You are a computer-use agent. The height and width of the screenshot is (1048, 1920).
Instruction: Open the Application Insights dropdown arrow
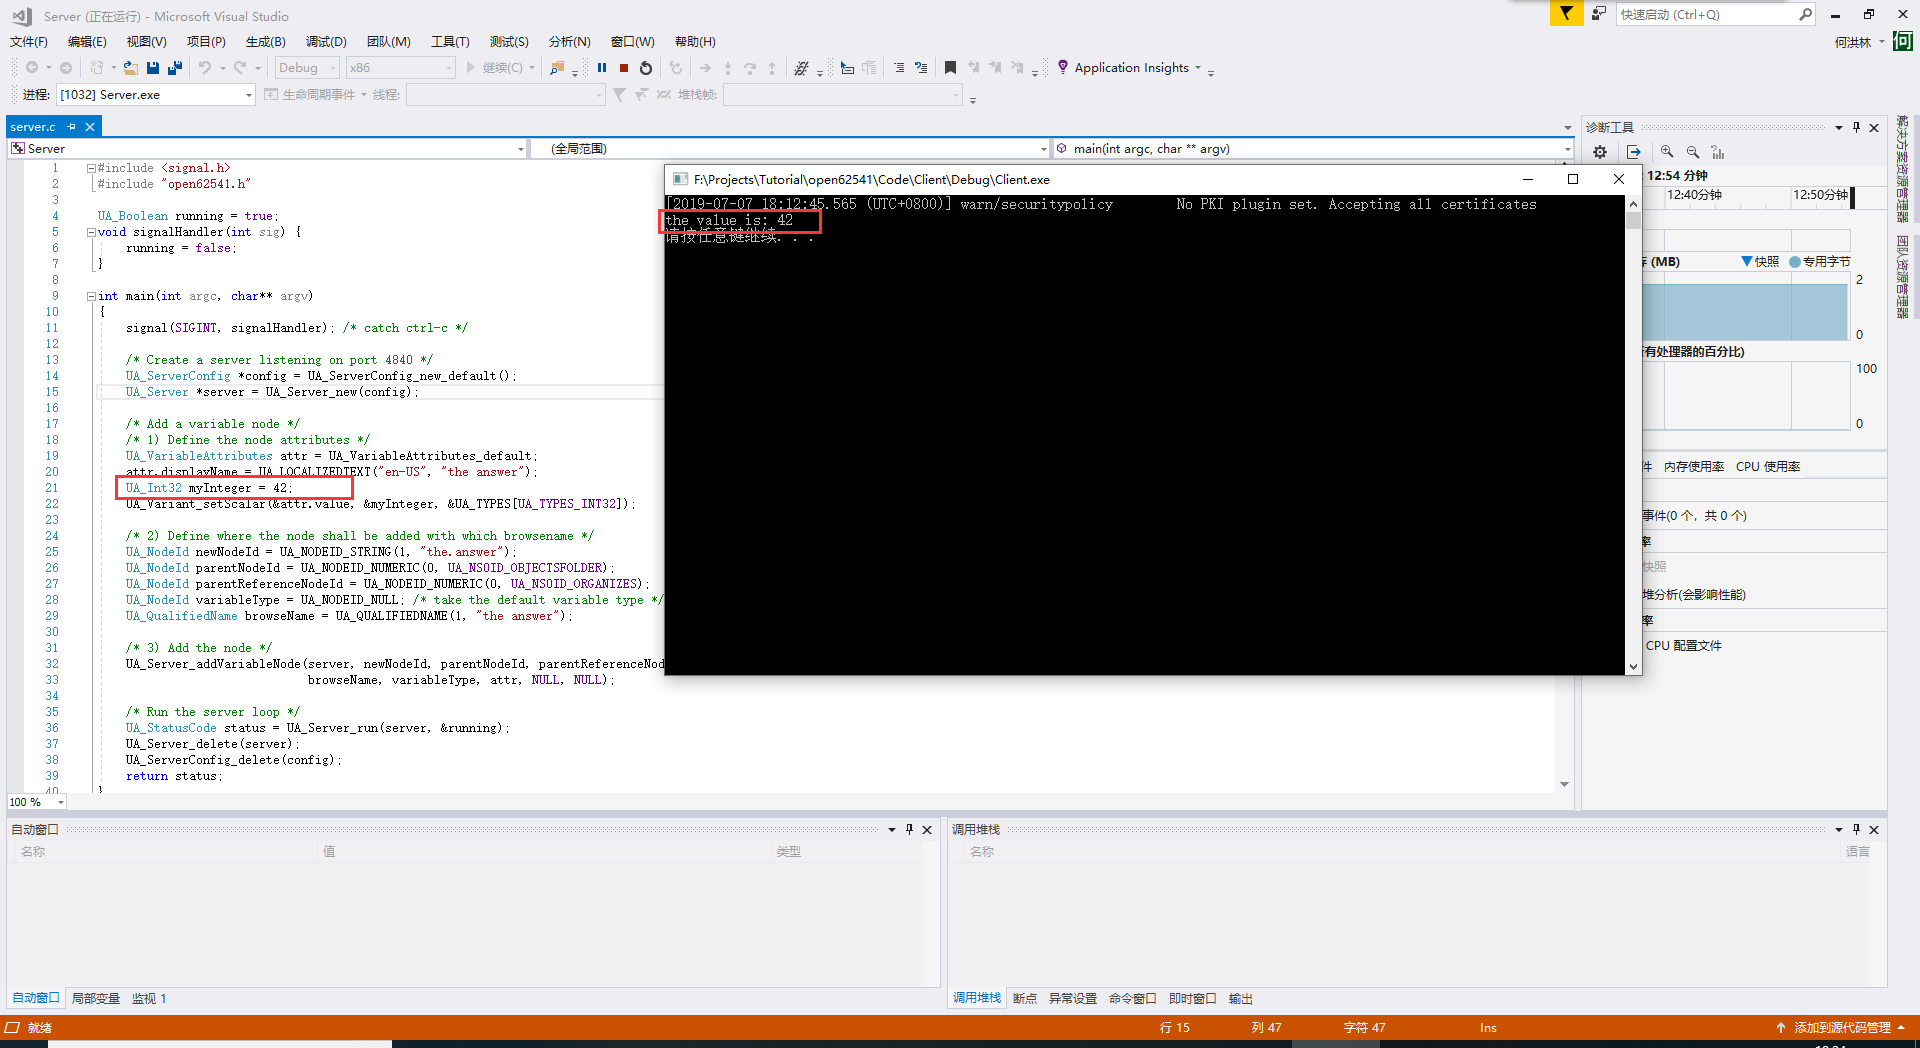pyautogui.click(x=1197, y=68)
